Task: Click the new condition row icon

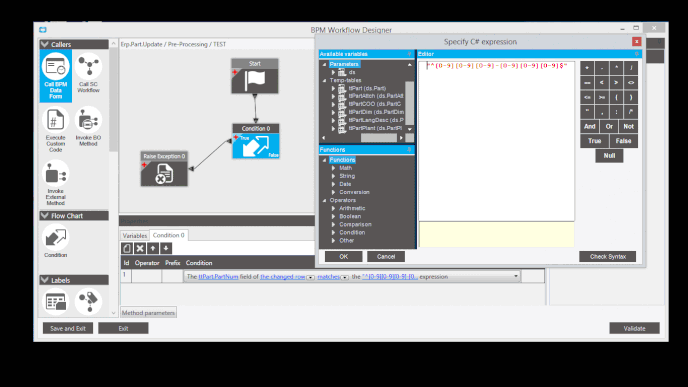Action: (x=127, y=248)
